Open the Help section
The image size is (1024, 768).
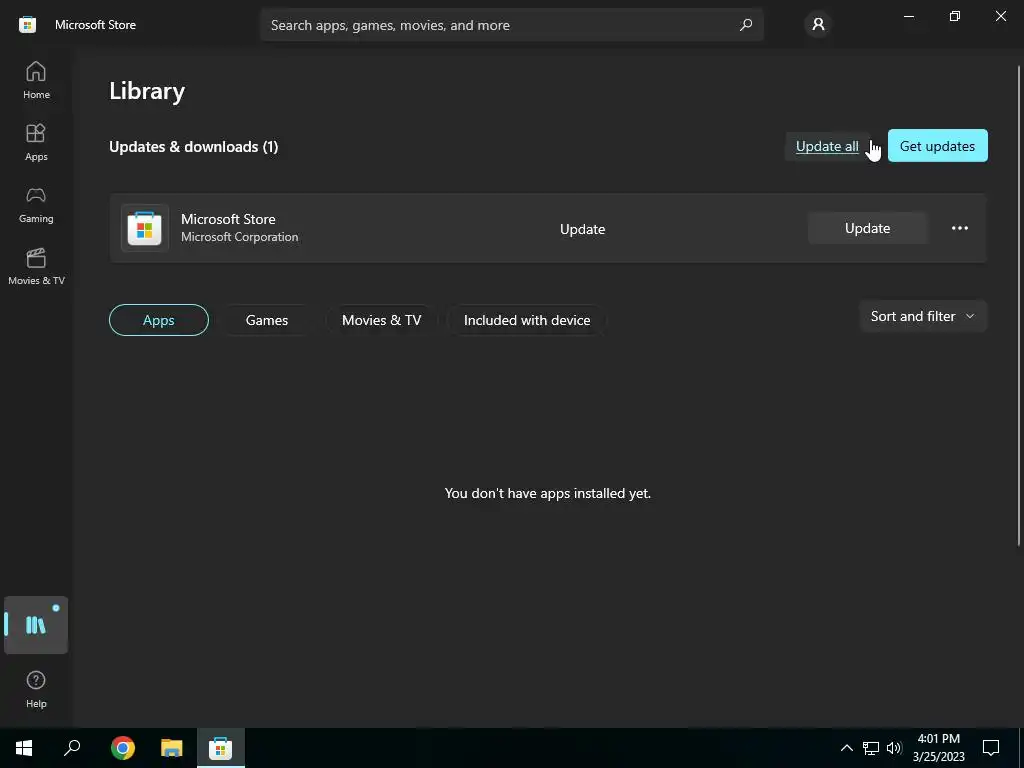[x=36, y=689]
